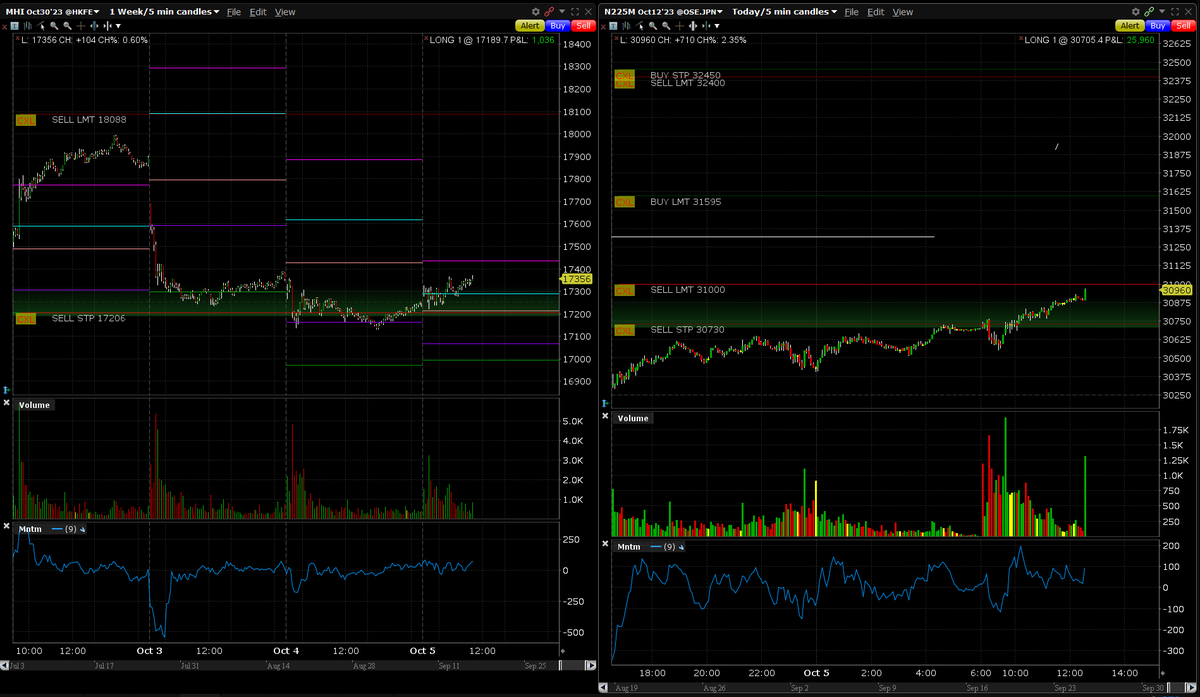
Task: Click left arrow of MHI time scrollbar
Action: click(x=4, y=665)
